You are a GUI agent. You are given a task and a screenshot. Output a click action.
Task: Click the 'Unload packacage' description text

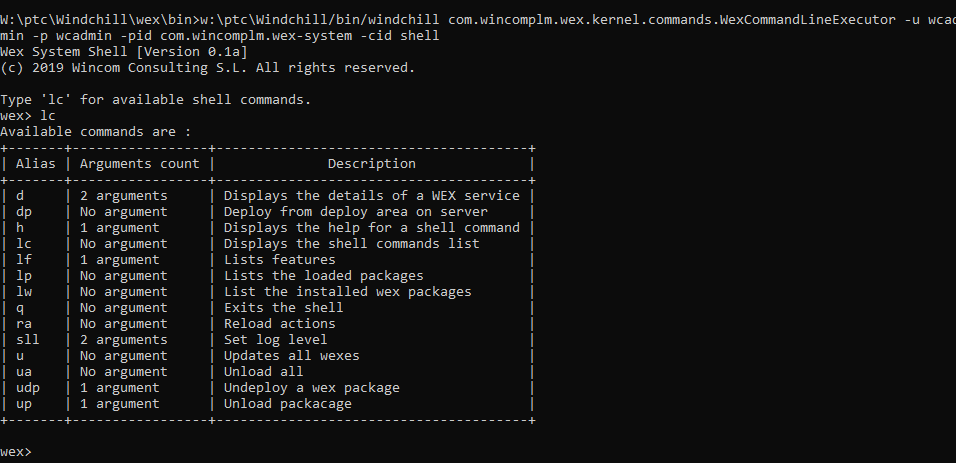tap(287, 404)
